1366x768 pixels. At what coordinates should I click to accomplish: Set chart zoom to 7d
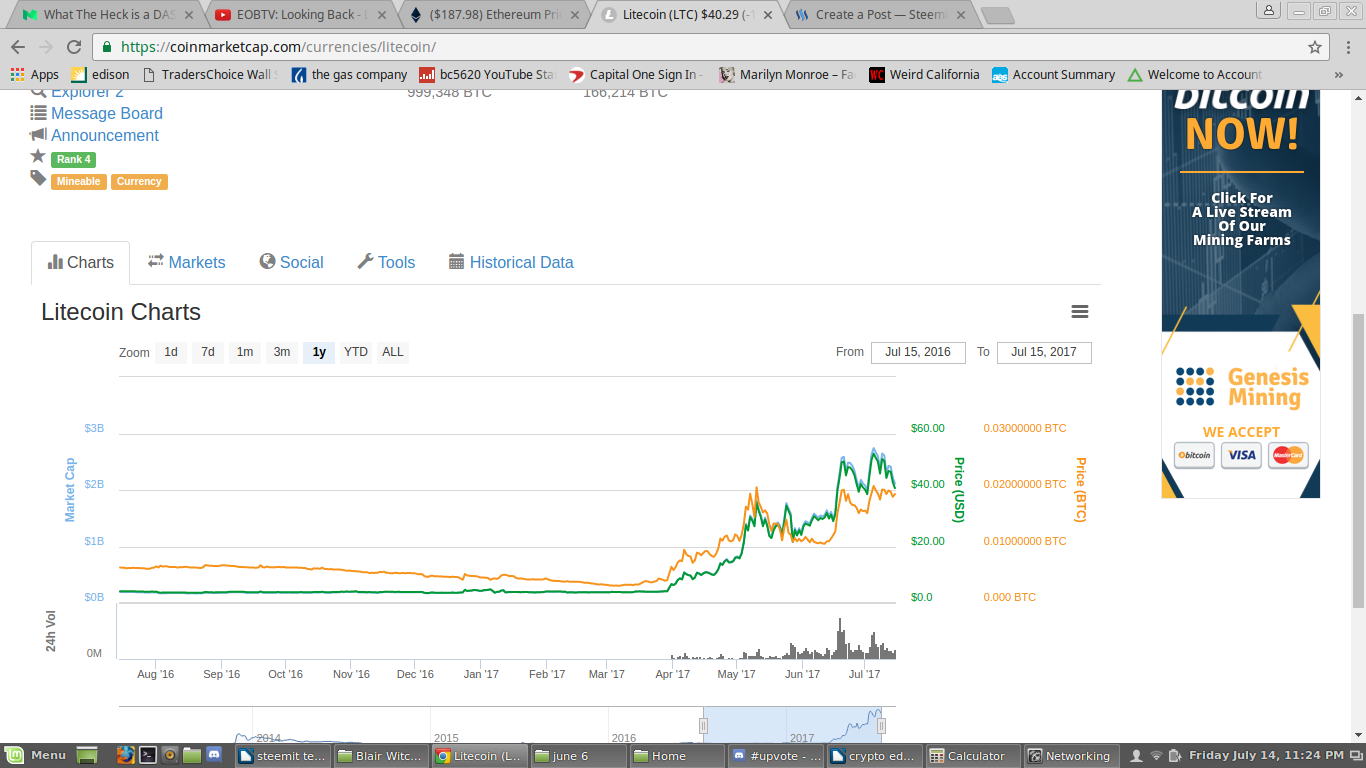coord(208,352)
